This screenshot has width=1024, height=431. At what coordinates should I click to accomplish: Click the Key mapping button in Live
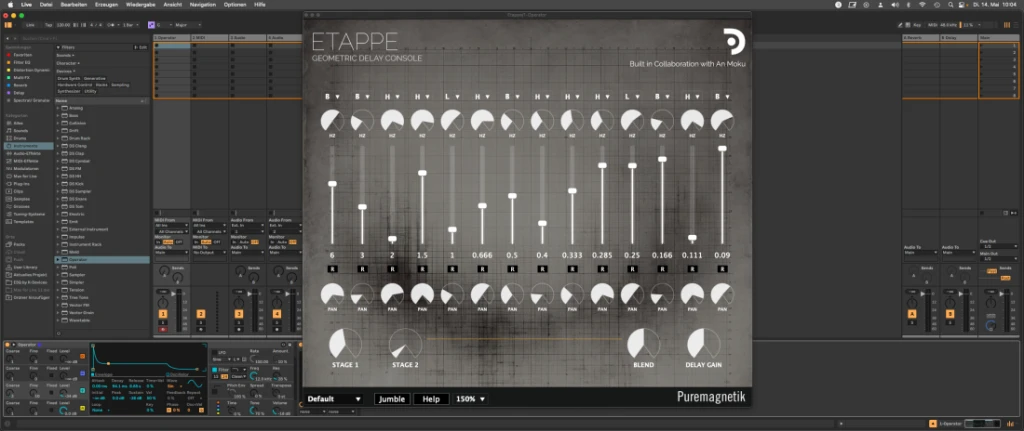coord(917,25)
